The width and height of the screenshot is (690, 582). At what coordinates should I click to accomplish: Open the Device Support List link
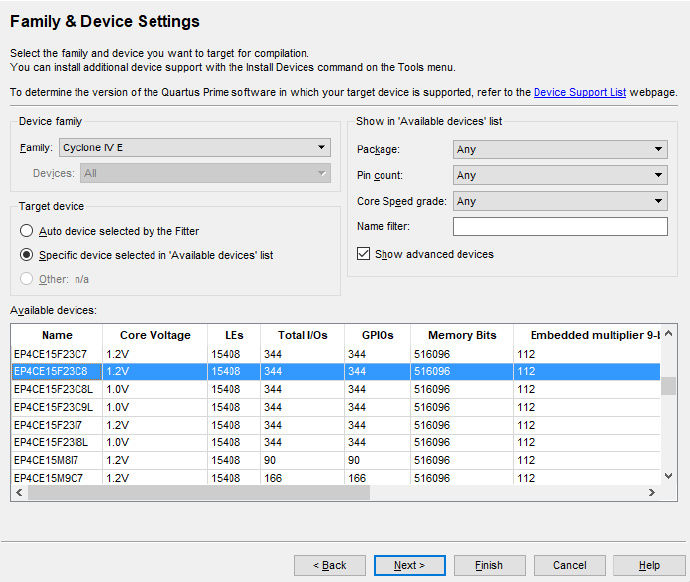580,92
